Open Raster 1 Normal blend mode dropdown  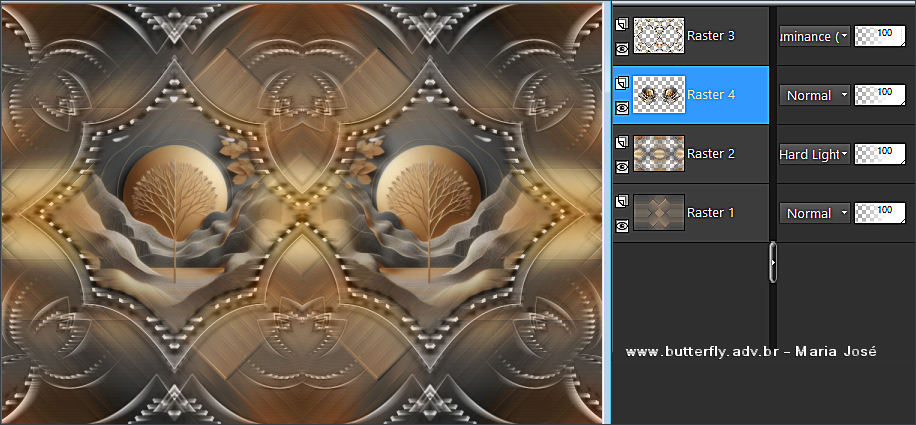pos(815,213)
